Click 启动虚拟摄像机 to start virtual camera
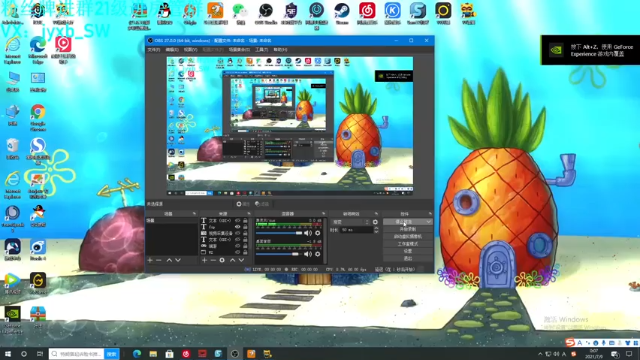640x360 pixels. [x=408, y=236]
